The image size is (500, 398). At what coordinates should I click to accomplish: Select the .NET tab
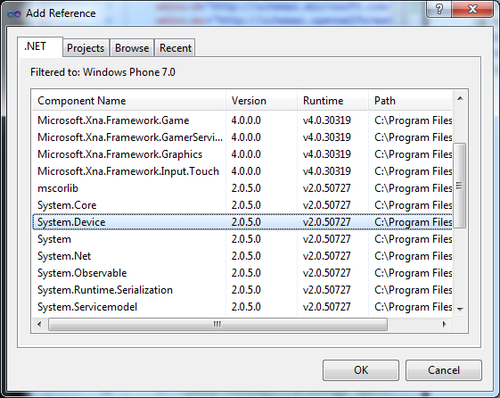pyautogui.click(x=40, y=47)
